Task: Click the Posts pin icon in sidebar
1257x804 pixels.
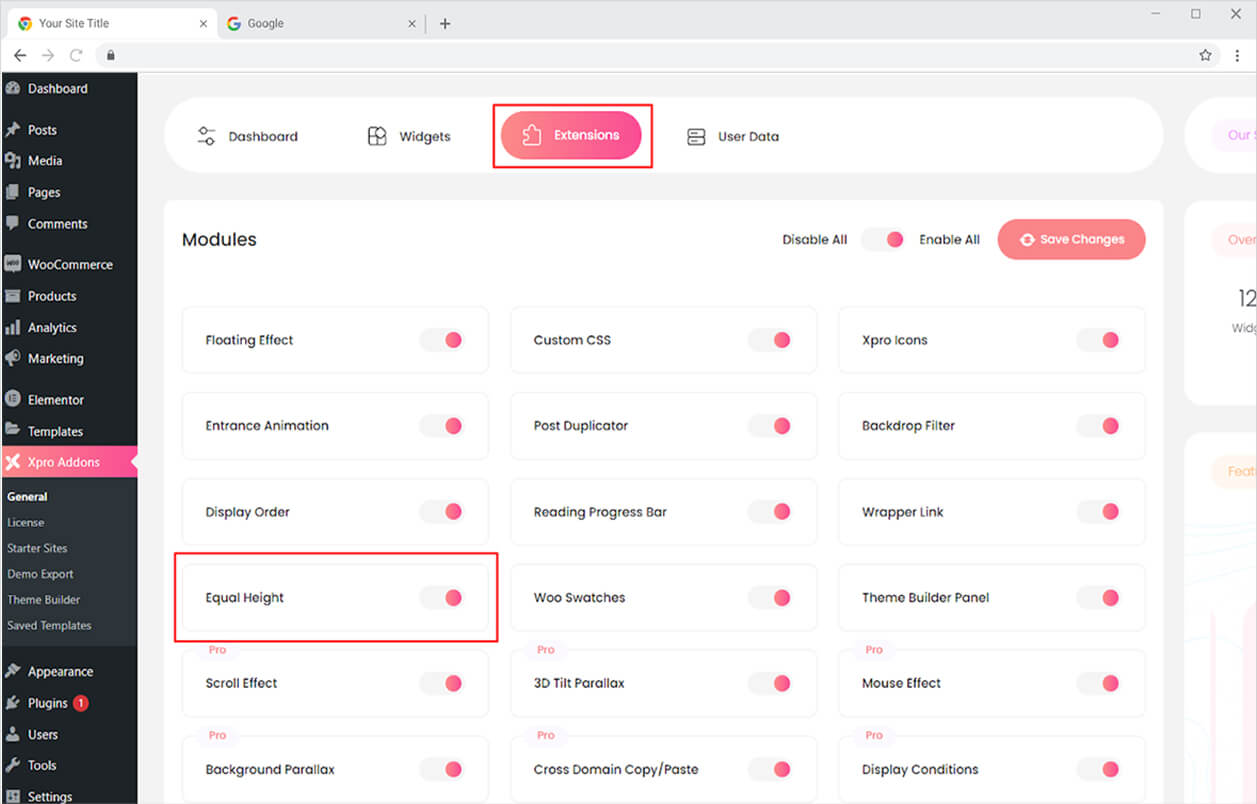Action: pos(13,130)
